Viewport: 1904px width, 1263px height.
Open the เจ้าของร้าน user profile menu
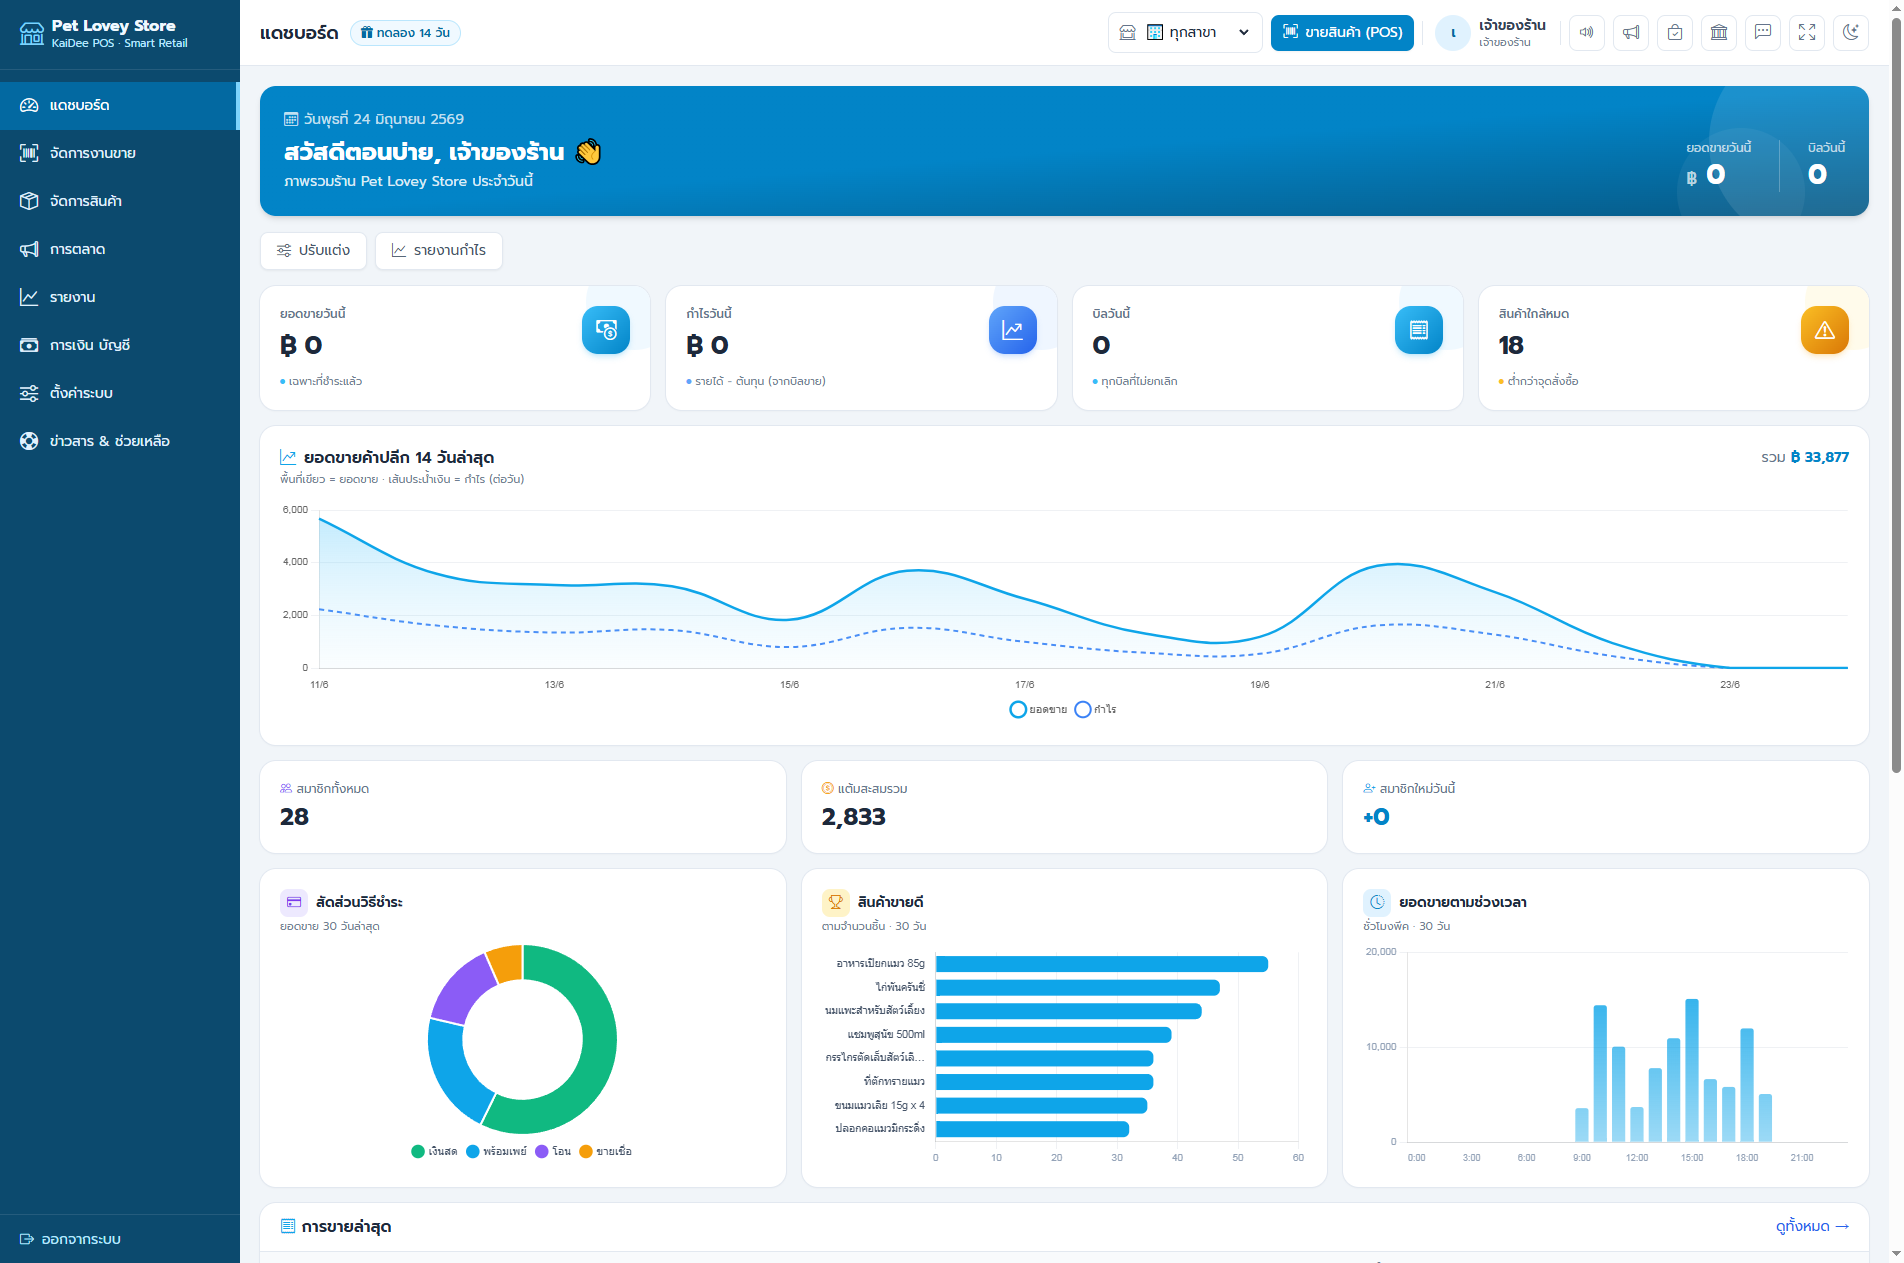[1491, 33]
